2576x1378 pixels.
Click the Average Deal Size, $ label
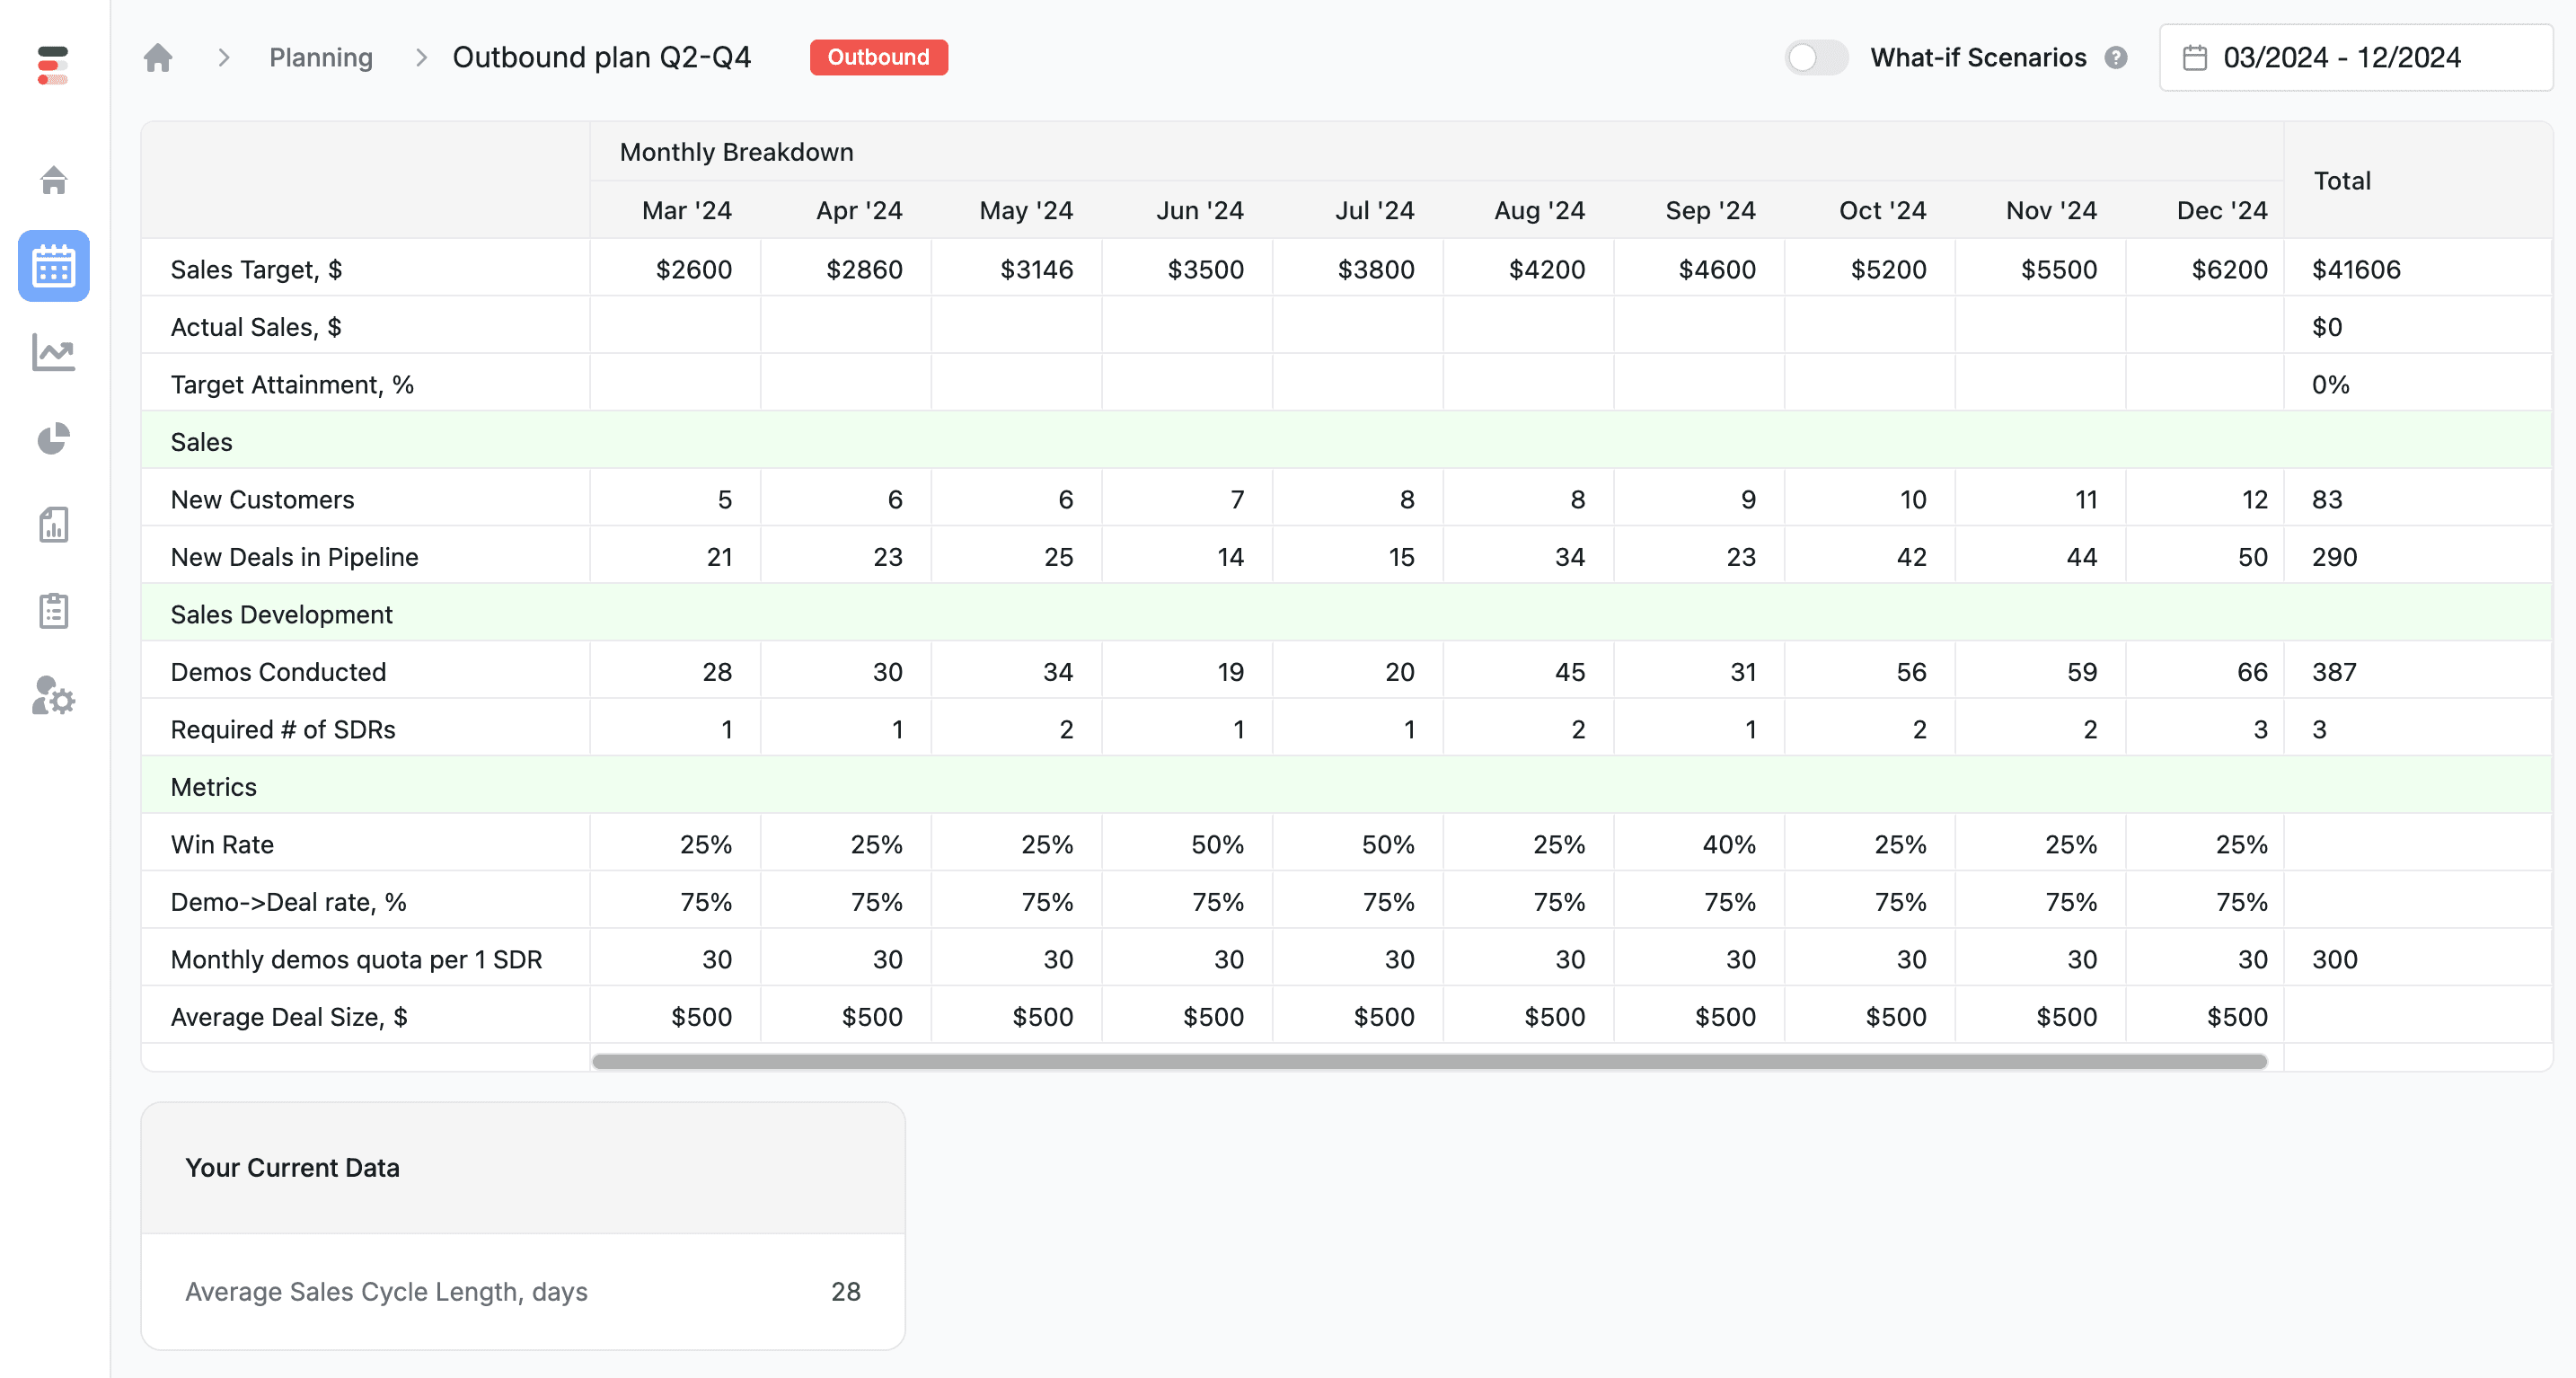(289, 1017)
